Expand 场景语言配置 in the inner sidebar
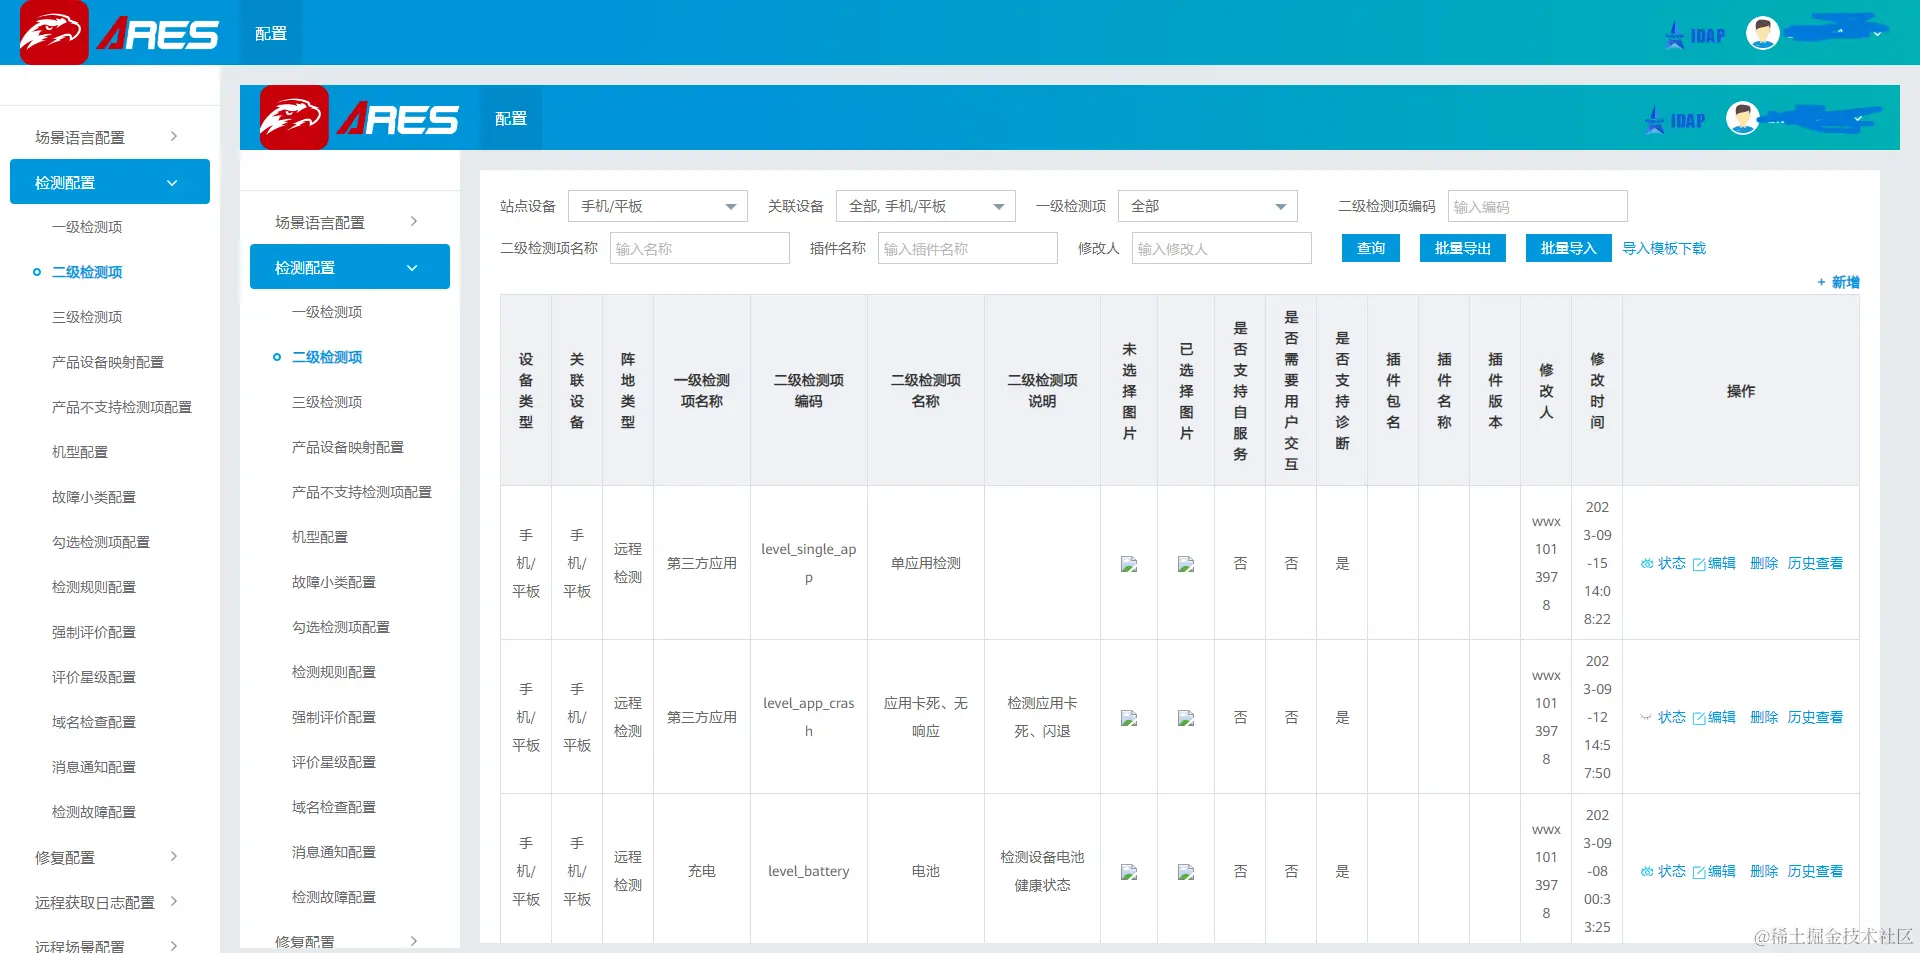 [350, 222]
